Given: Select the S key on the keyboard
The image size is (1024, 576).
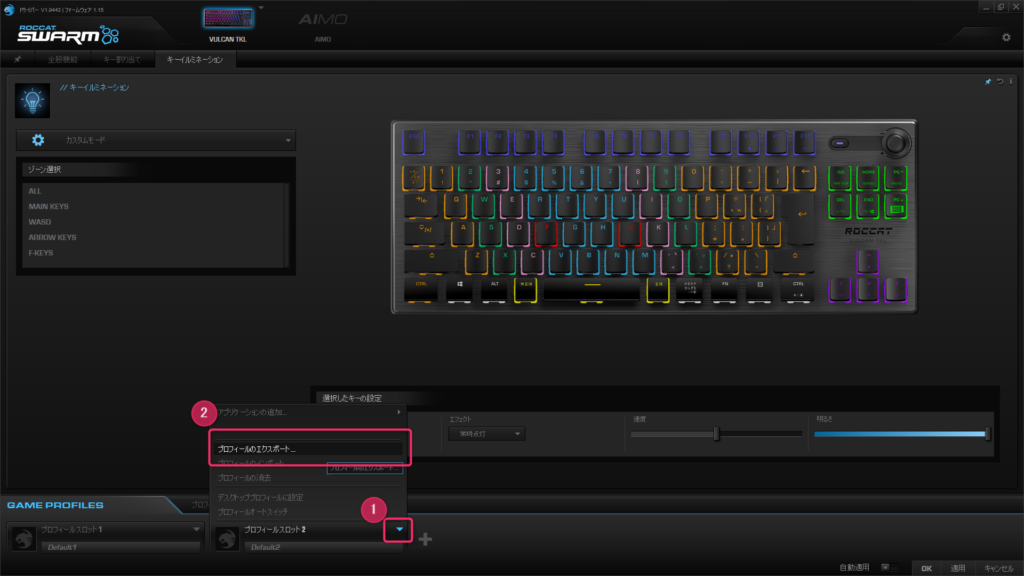Looking at the screenshot, I should (x=490, y=233).
